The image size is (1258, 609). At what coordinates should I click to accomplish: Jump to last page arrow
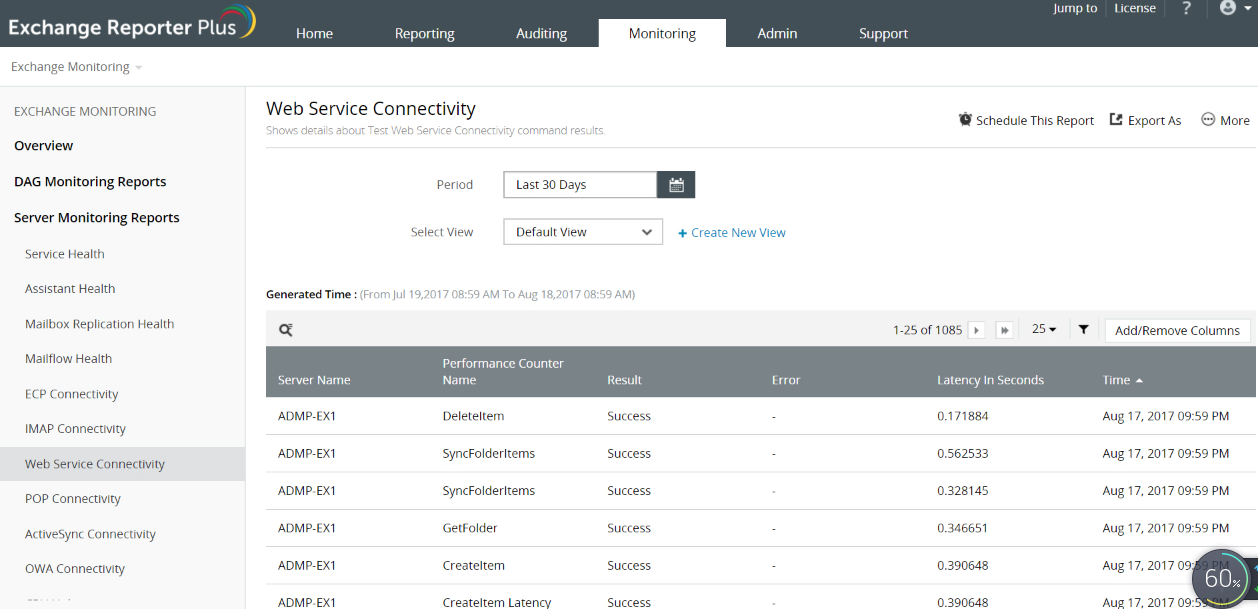1005,330
